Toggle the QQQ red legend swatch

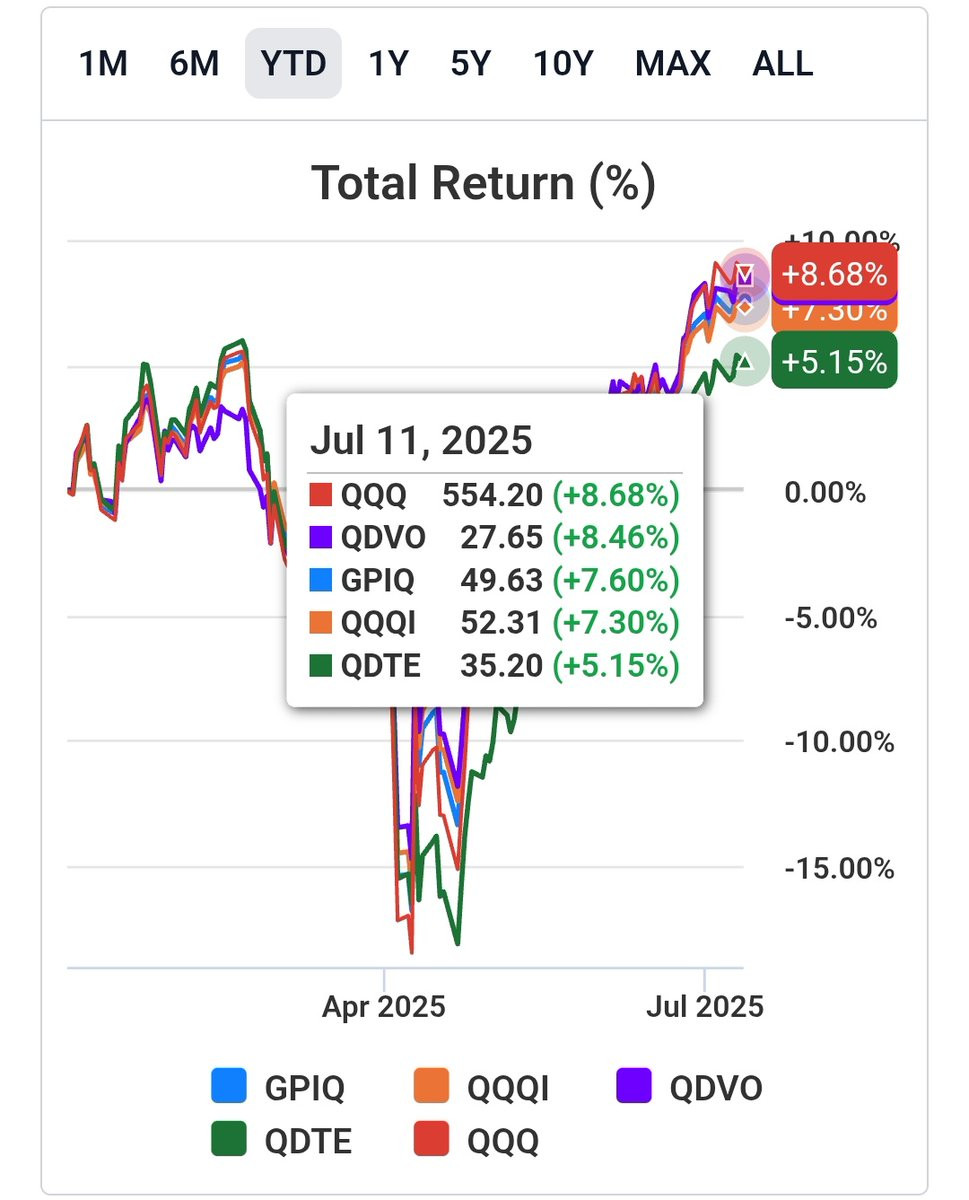(x=431, y=1140)
